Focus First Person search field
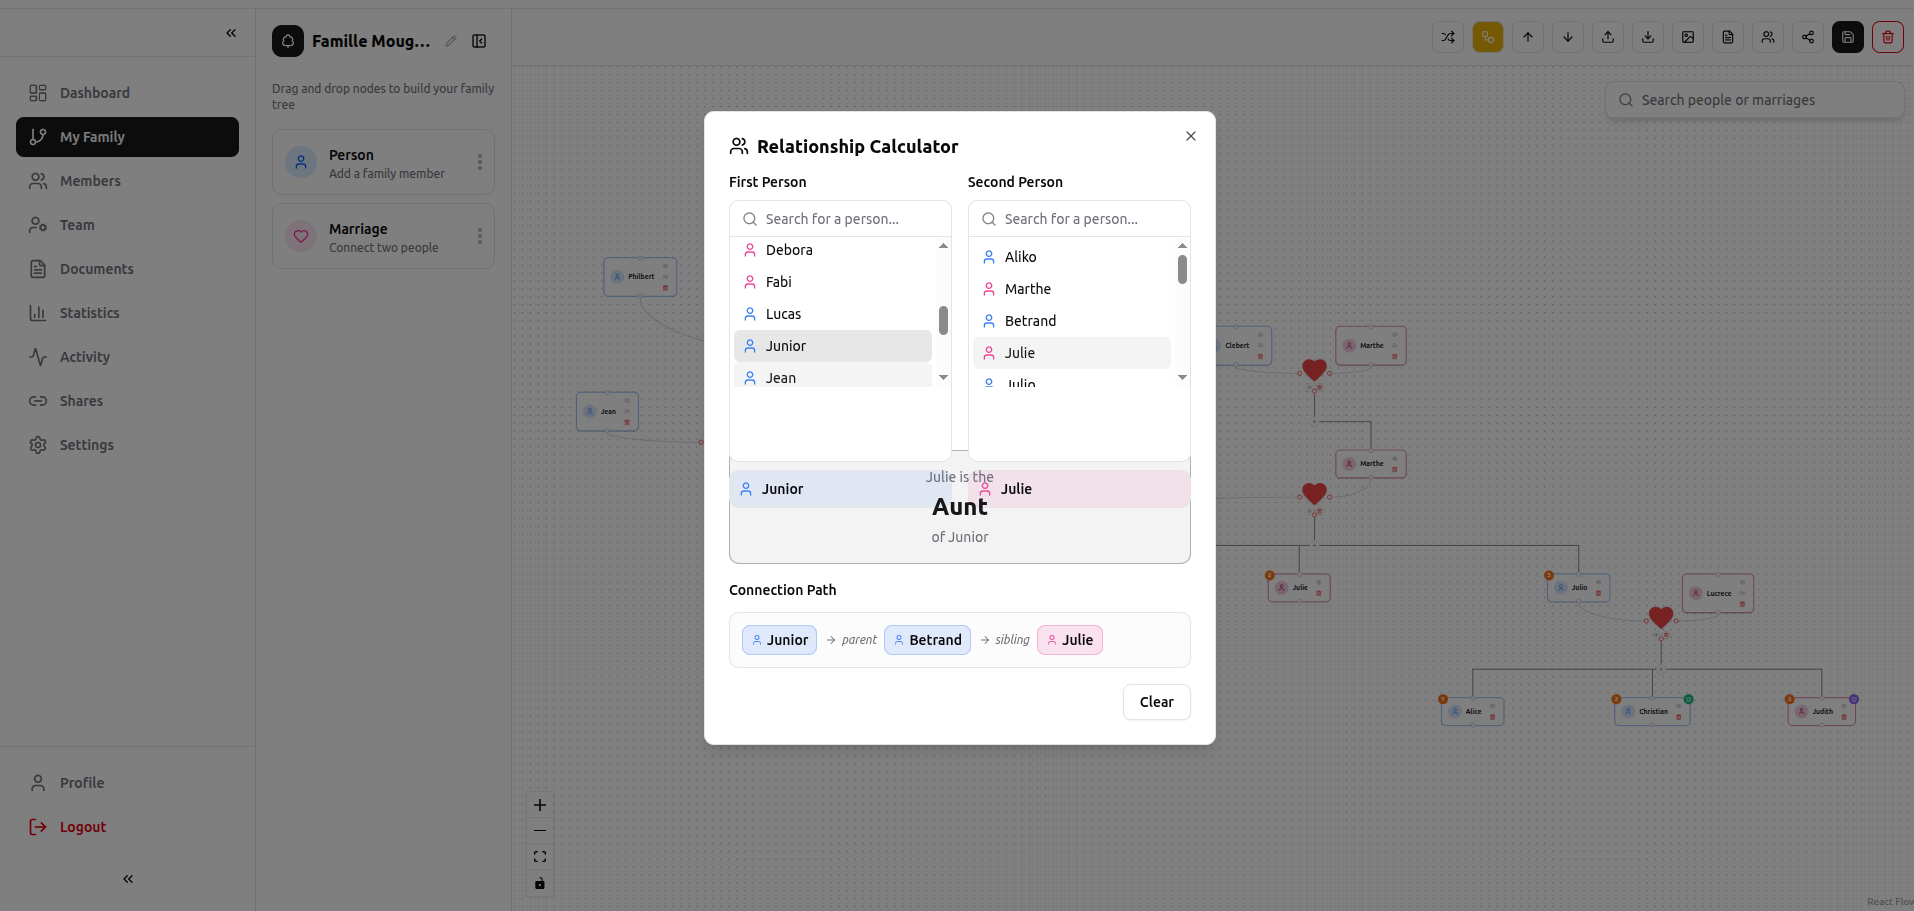Screen dimensions: 1914x911 point(840,219)
